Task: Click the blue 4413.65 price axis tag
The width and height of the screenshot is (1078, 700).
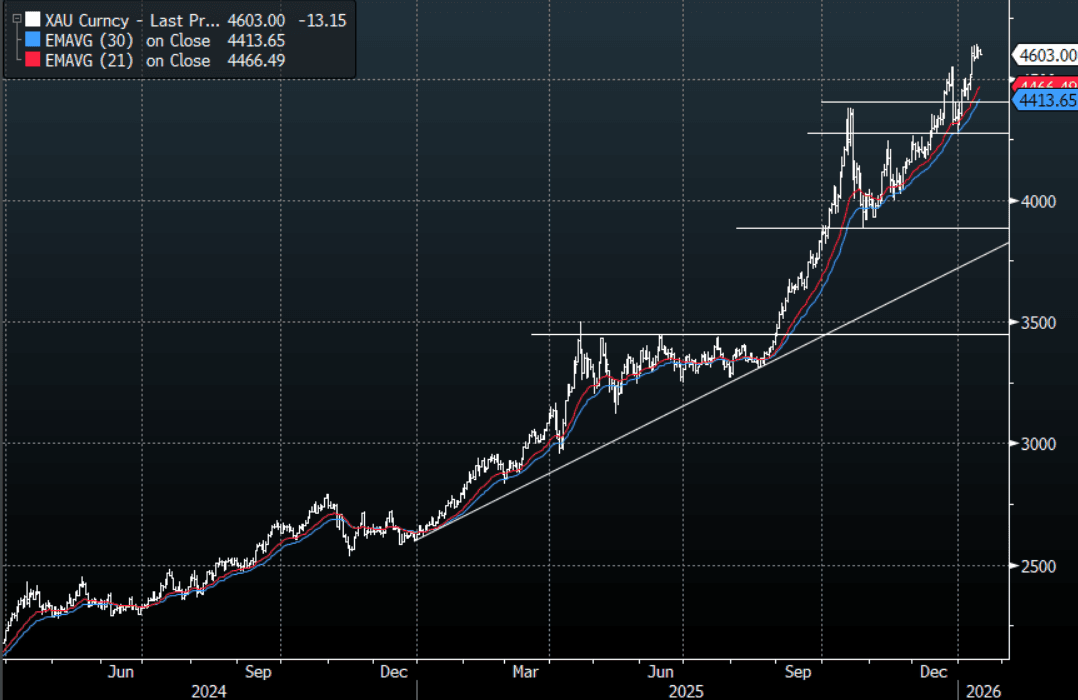Action: [1046, 100]
